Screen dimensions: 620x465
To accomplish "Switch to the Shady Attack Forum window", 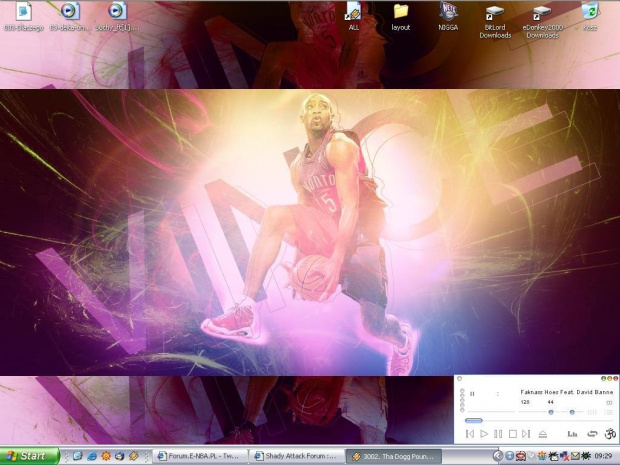I will [297, 456].
